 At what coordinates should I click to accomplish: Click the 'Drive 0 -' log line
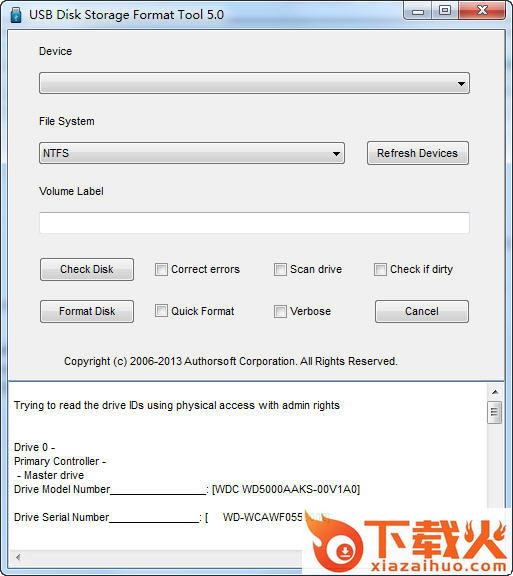[x=35, y=447]
